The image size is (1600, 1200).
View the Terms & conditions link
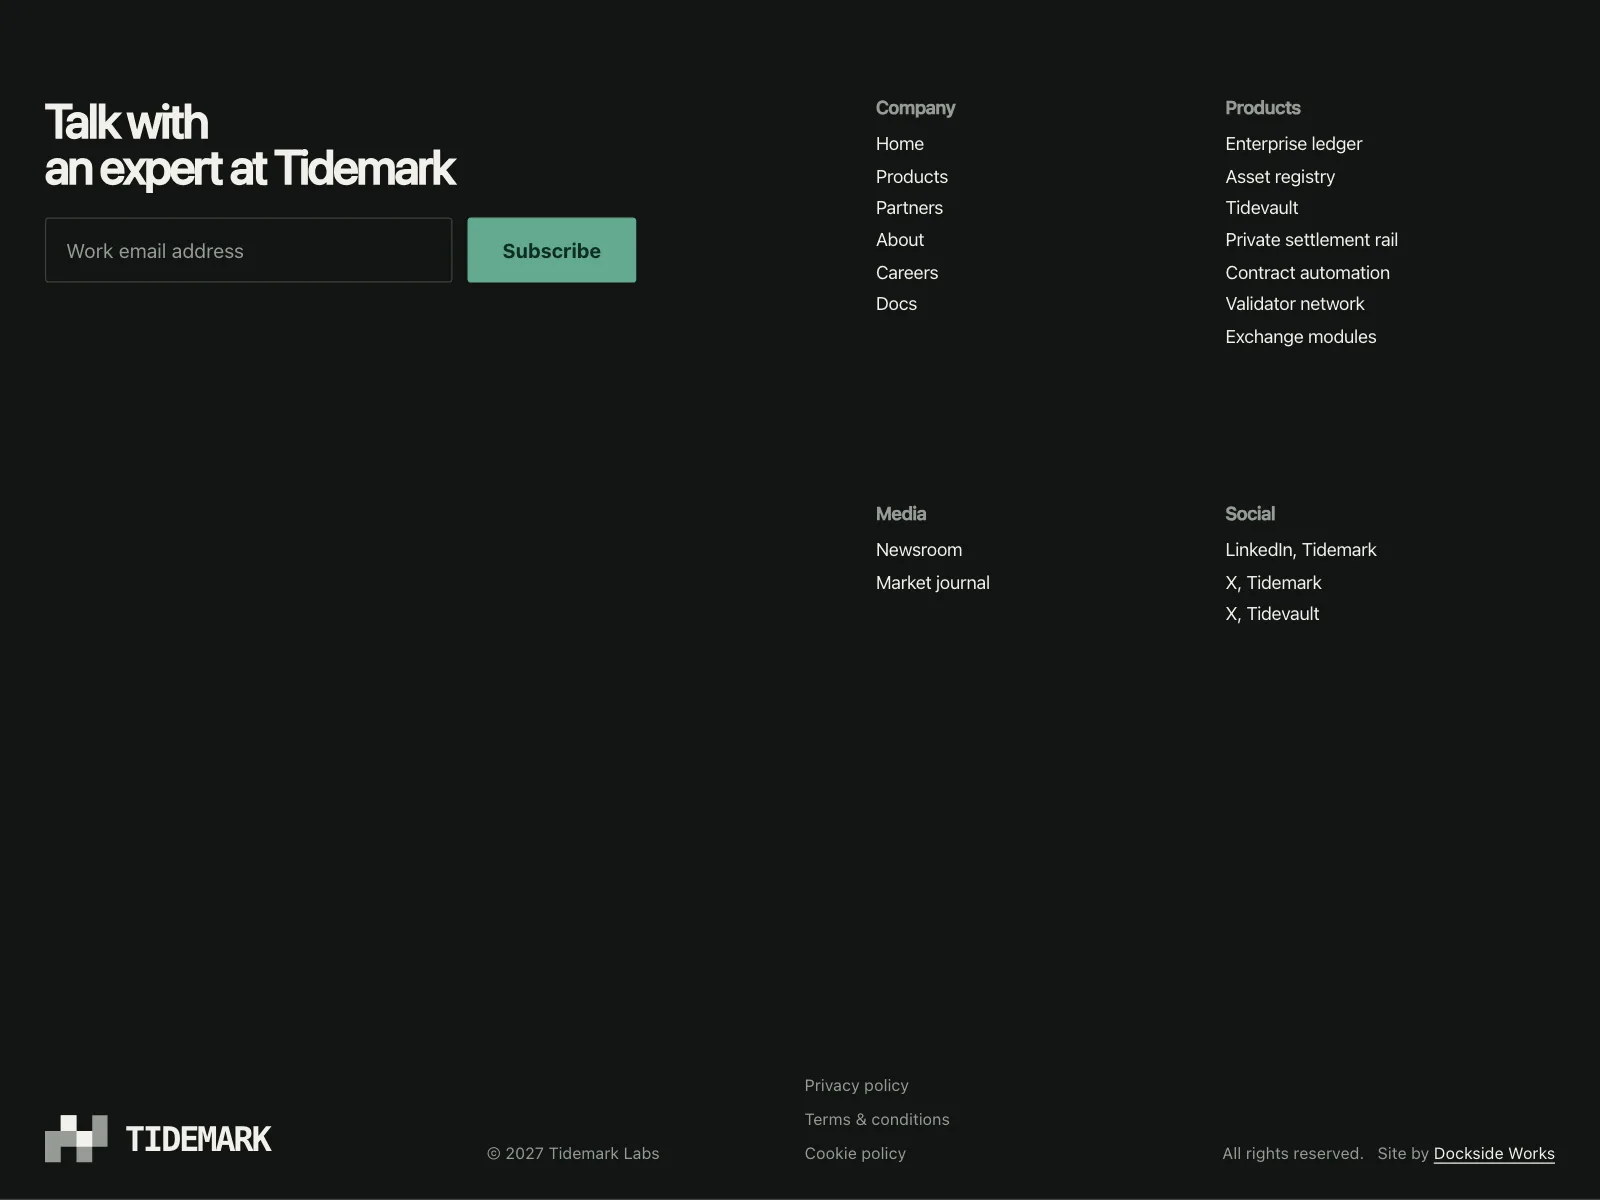[877, 1120]
